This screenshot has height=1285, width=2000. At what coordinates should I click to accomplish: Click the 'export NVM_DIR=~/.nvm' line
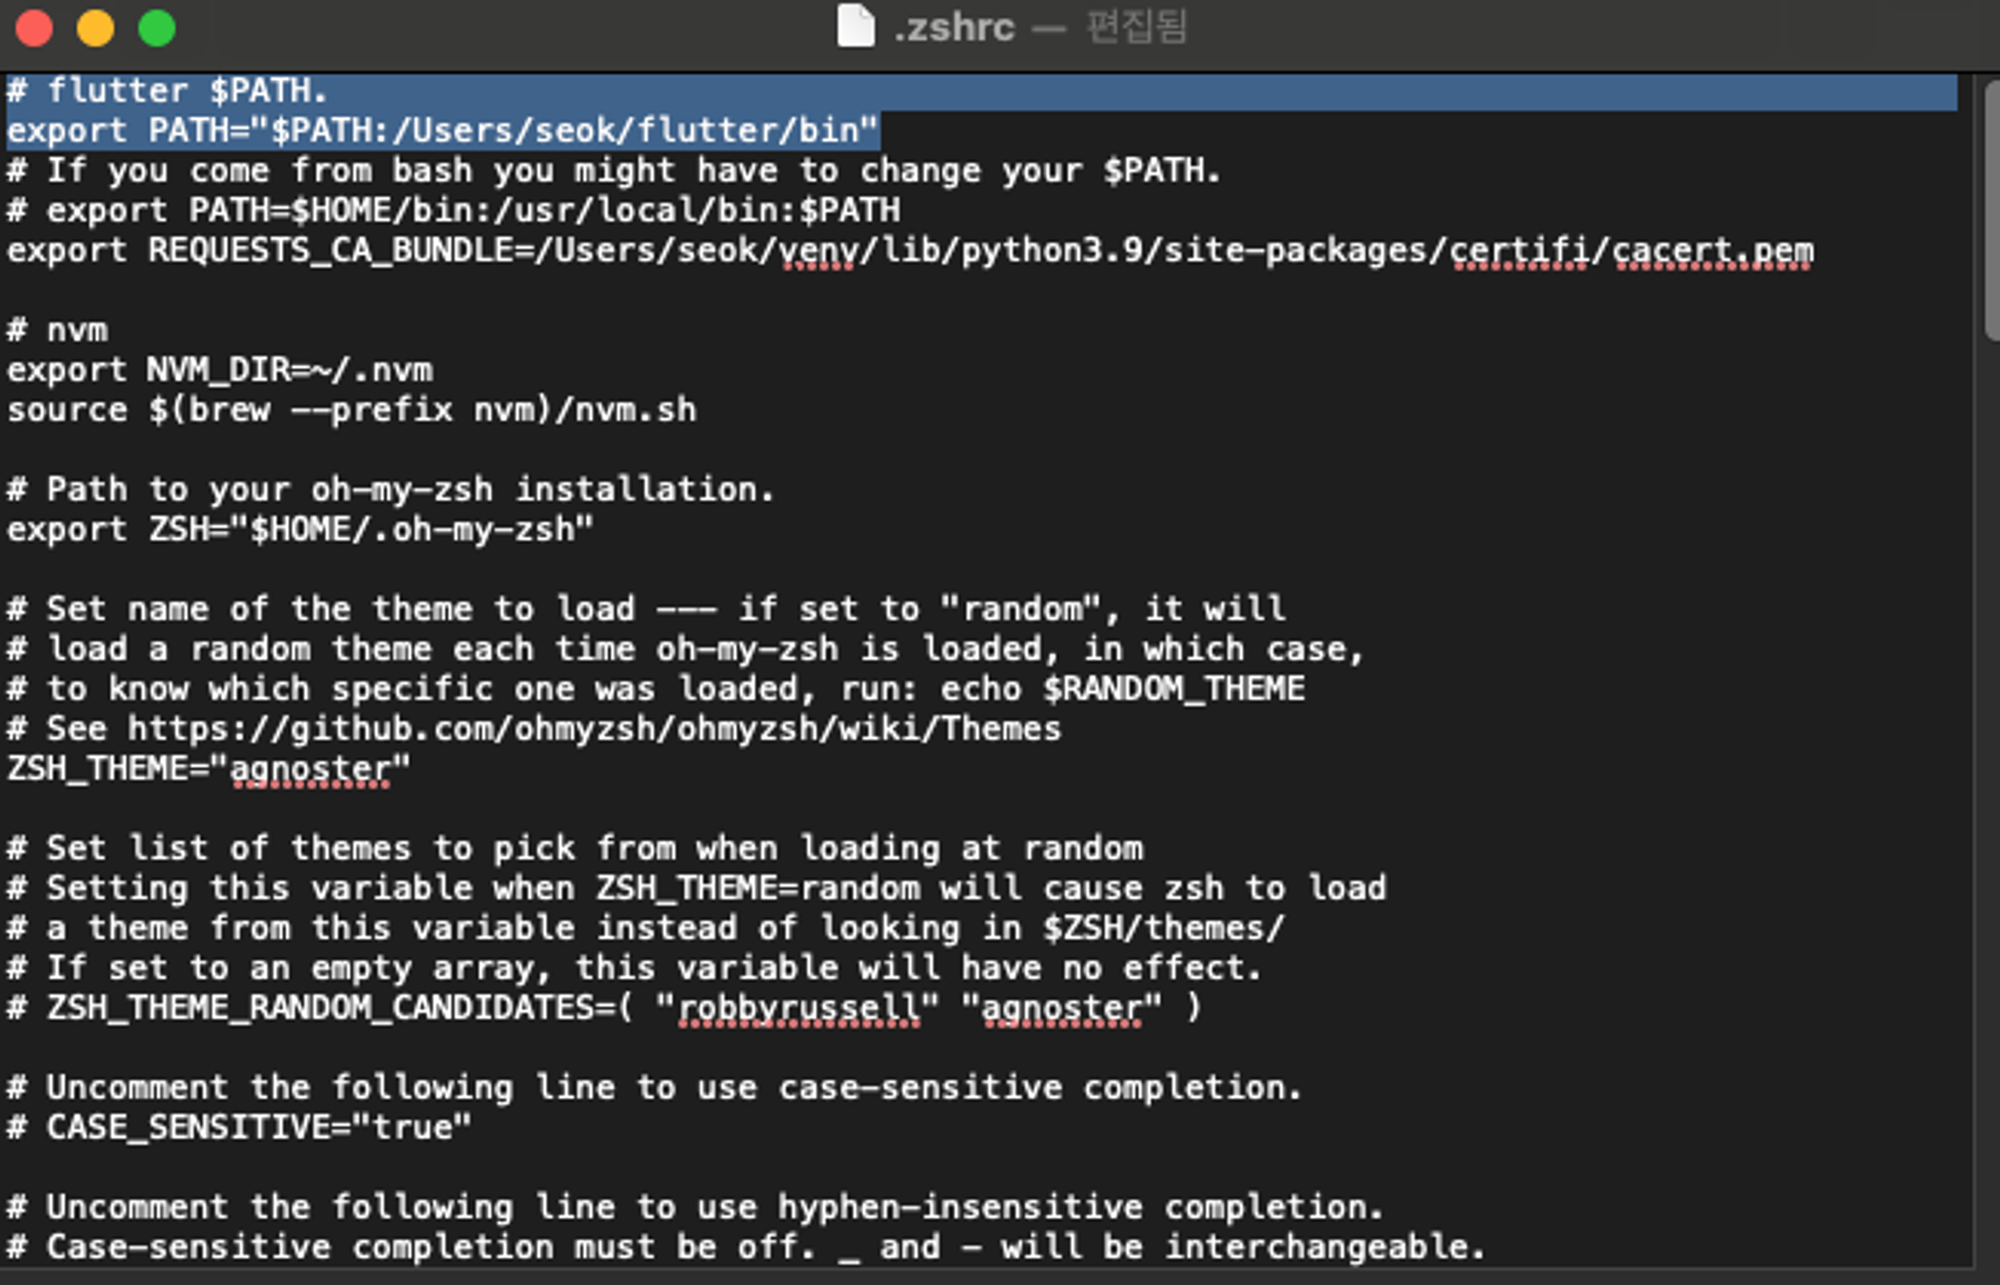point(220,371)
